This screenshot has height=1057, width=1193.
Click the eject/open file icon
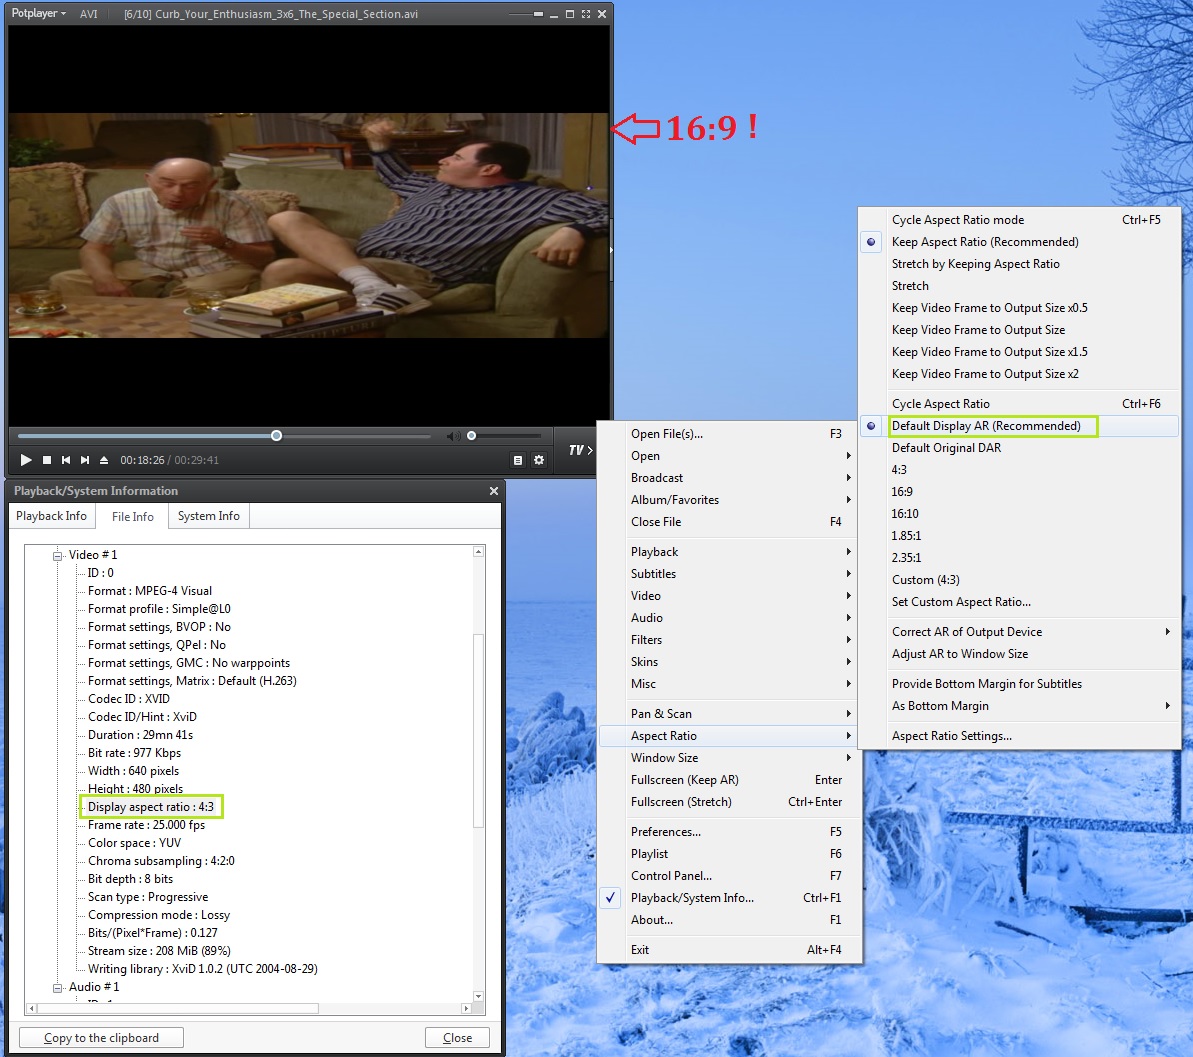104,460
